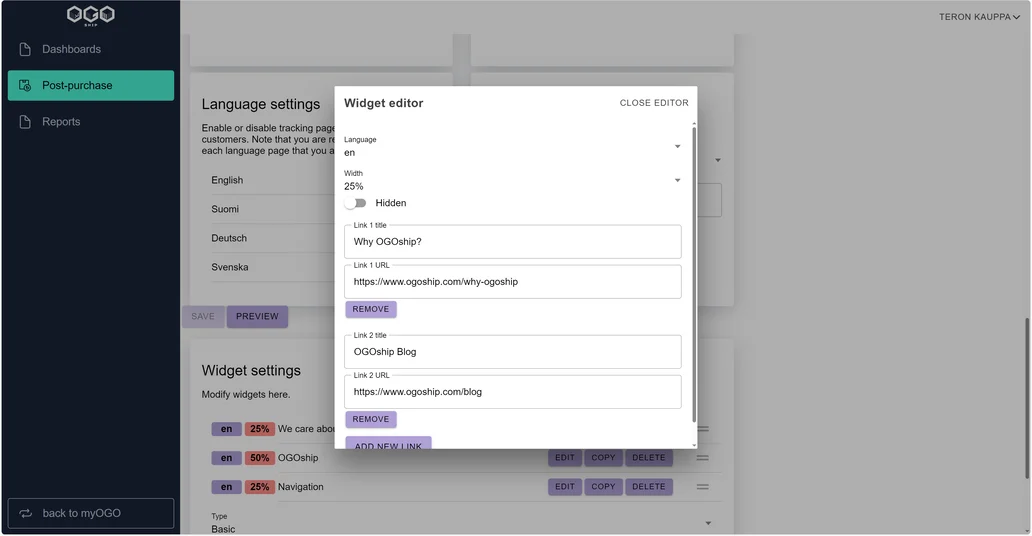Edit the Link 2 URL field
Screen dimensions: 1032x536
[x=513, y=392]
